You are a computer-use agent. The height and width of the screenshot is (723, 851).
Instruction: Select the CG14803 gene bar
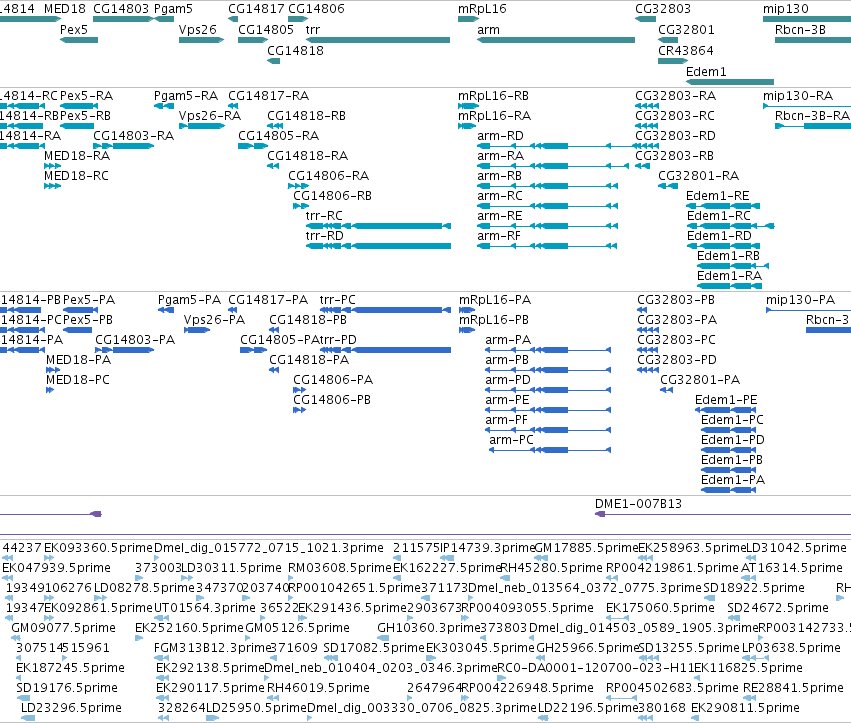123,19
